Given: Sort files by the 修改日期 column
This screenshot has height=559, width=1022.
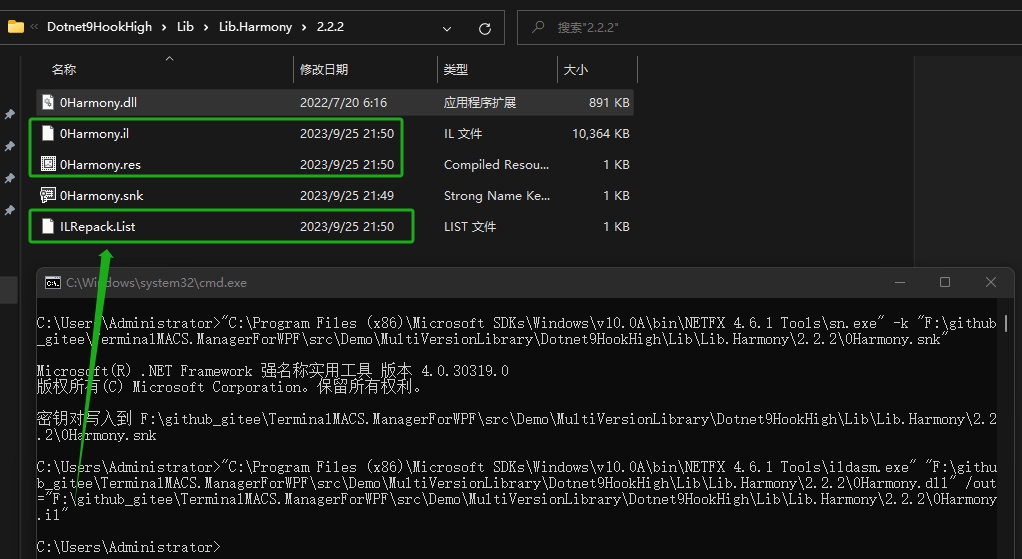Looking at the screenshot, I should pos(324,69).
